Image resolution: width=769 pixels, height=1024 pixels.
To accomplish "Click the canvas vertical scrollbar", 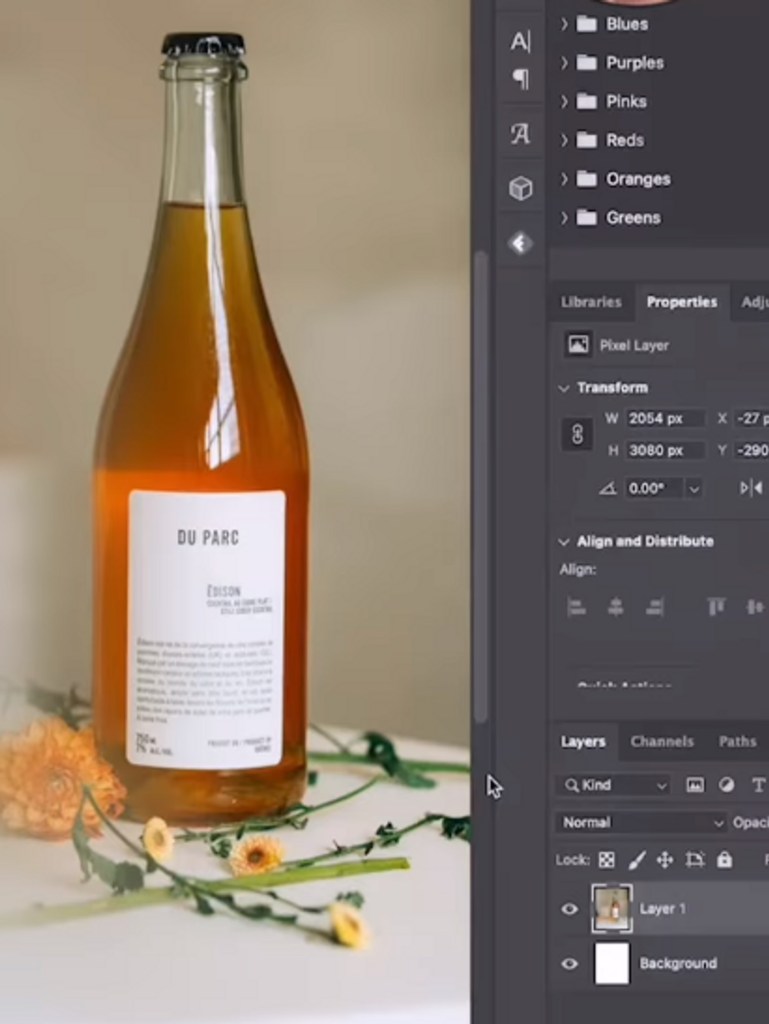I will coord(481,487).
